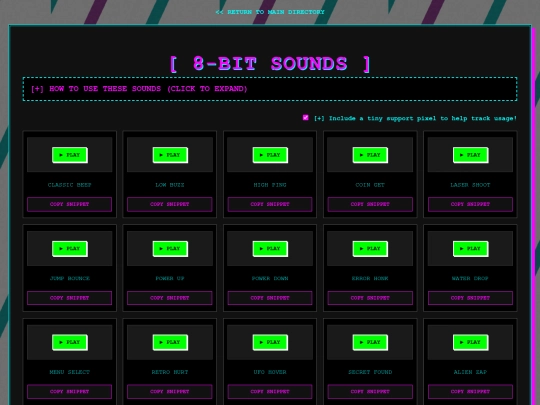Copy snippet for Retro Hurt
Screen dimensions: 540x405
[170, 392]
